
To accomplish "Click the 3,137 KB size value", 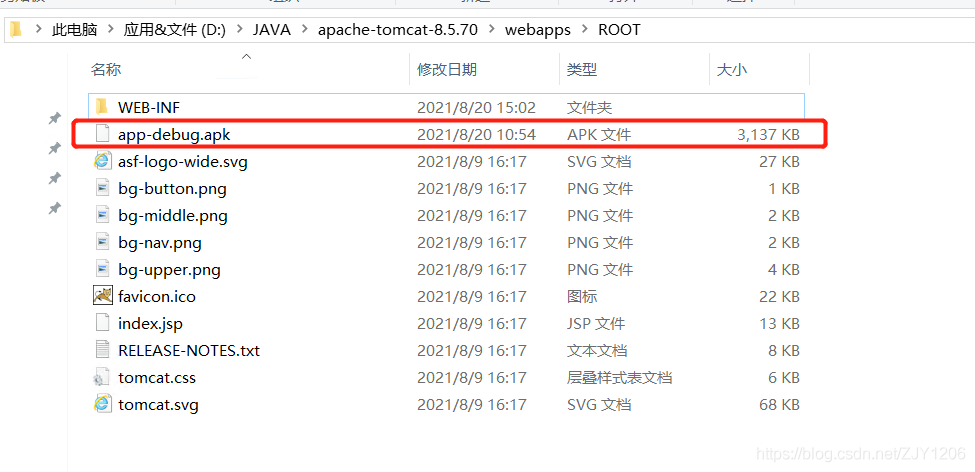I will click(x=769, y=134).
